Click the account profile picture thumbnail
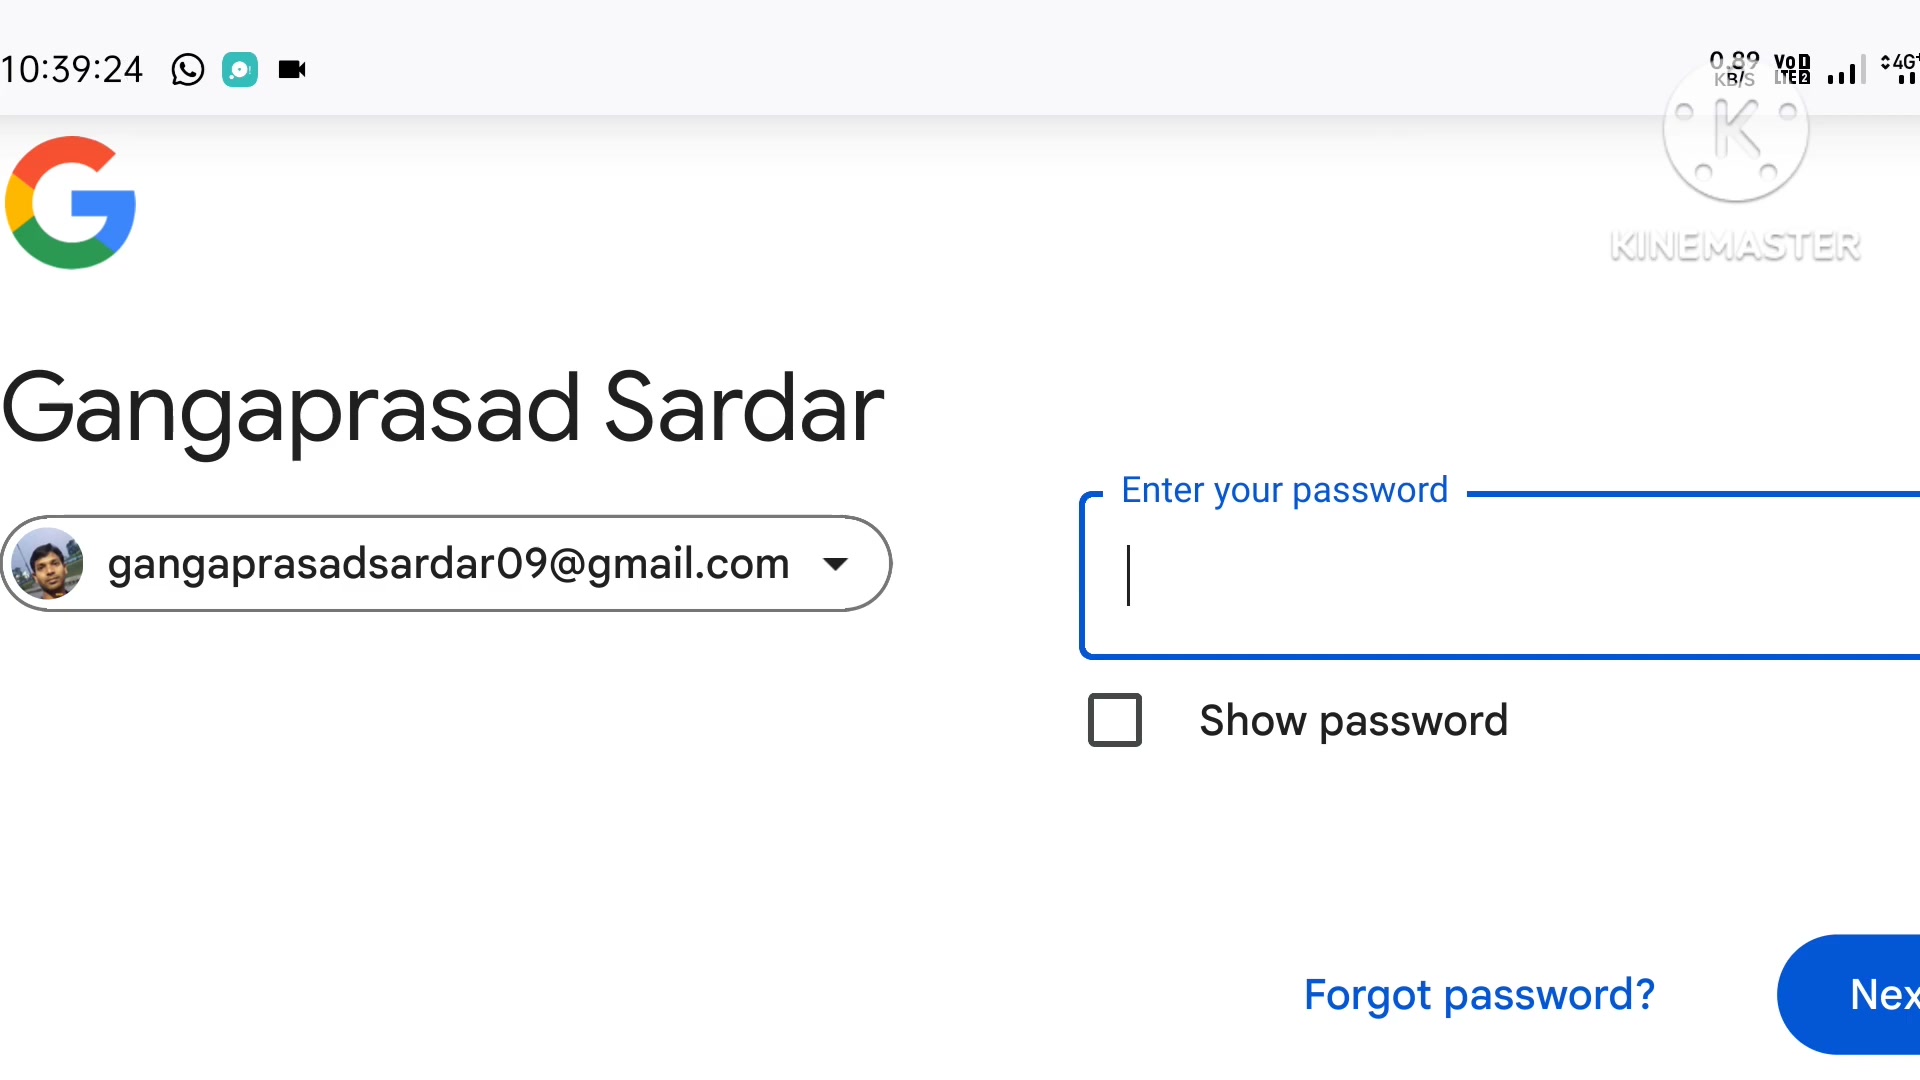 click(x=47, y=564)
